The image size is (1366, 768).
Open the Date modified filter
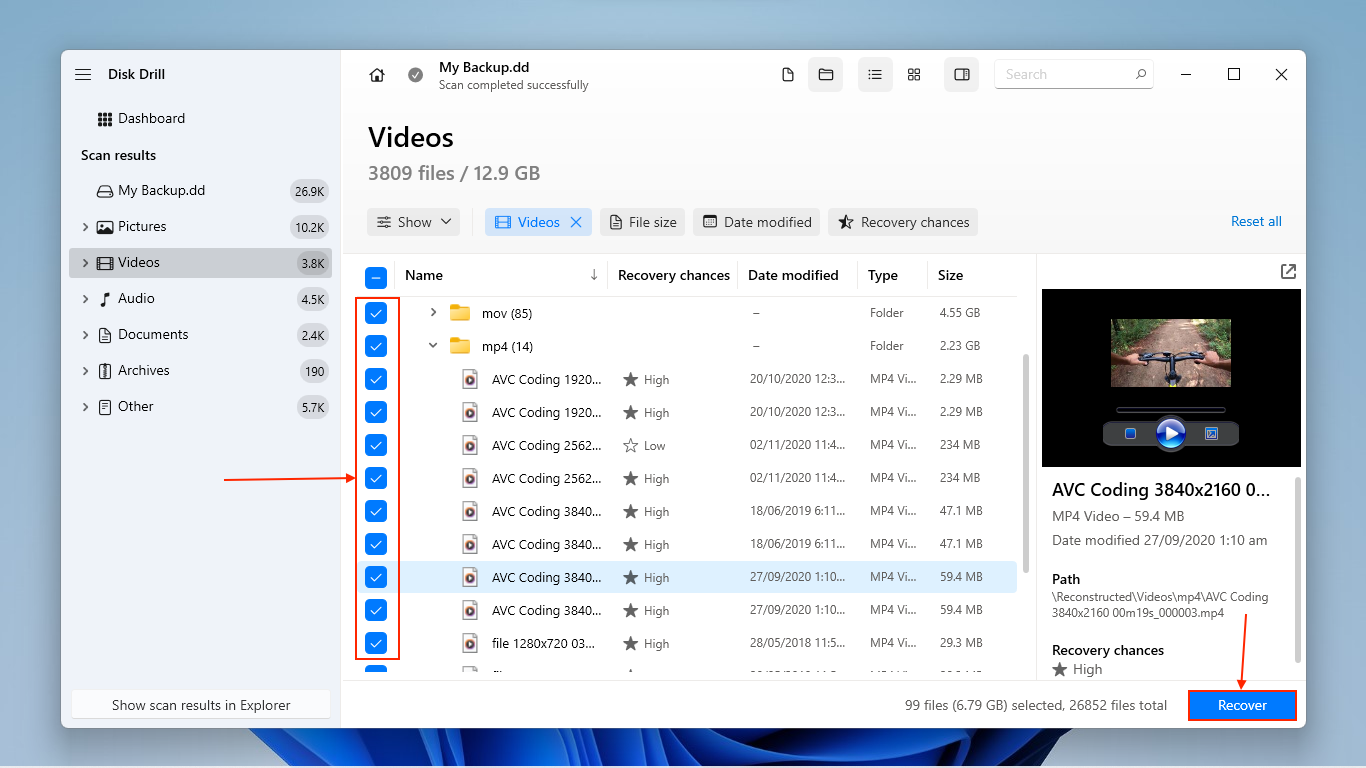point(756,221)
